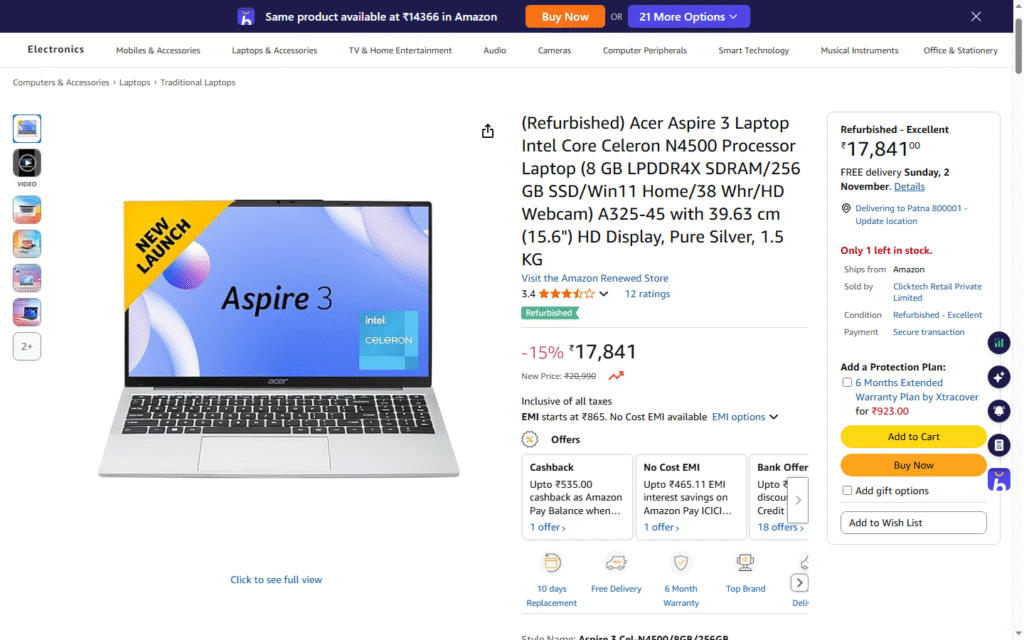Dismiss the price comparison banner with X

[x=976, y=16]
